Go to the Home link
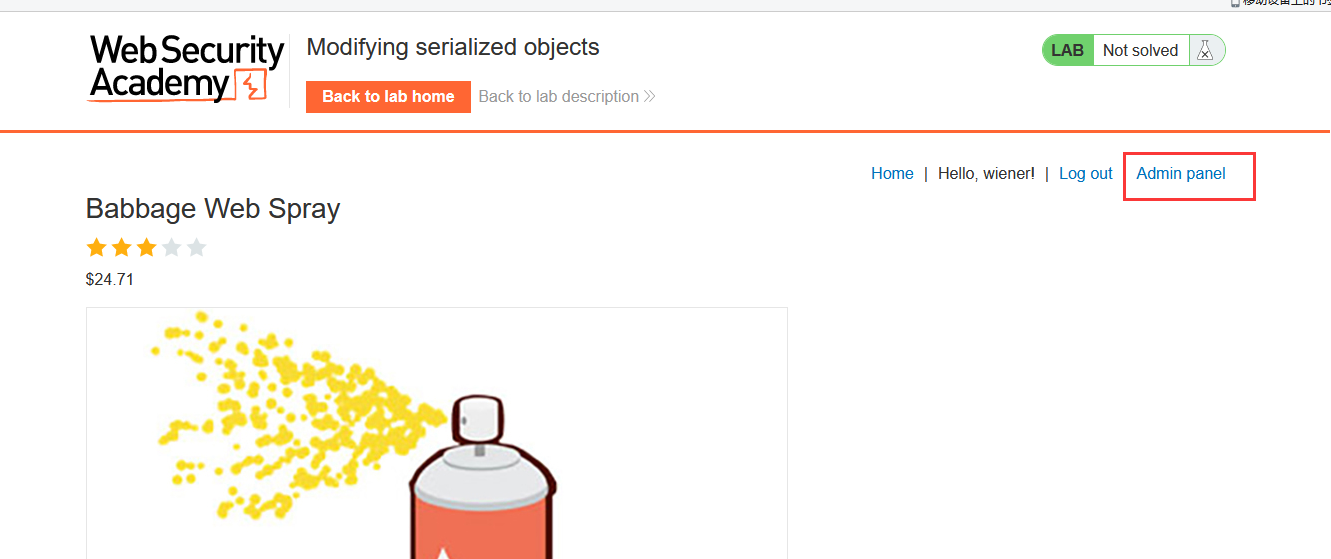 (892, 174)
